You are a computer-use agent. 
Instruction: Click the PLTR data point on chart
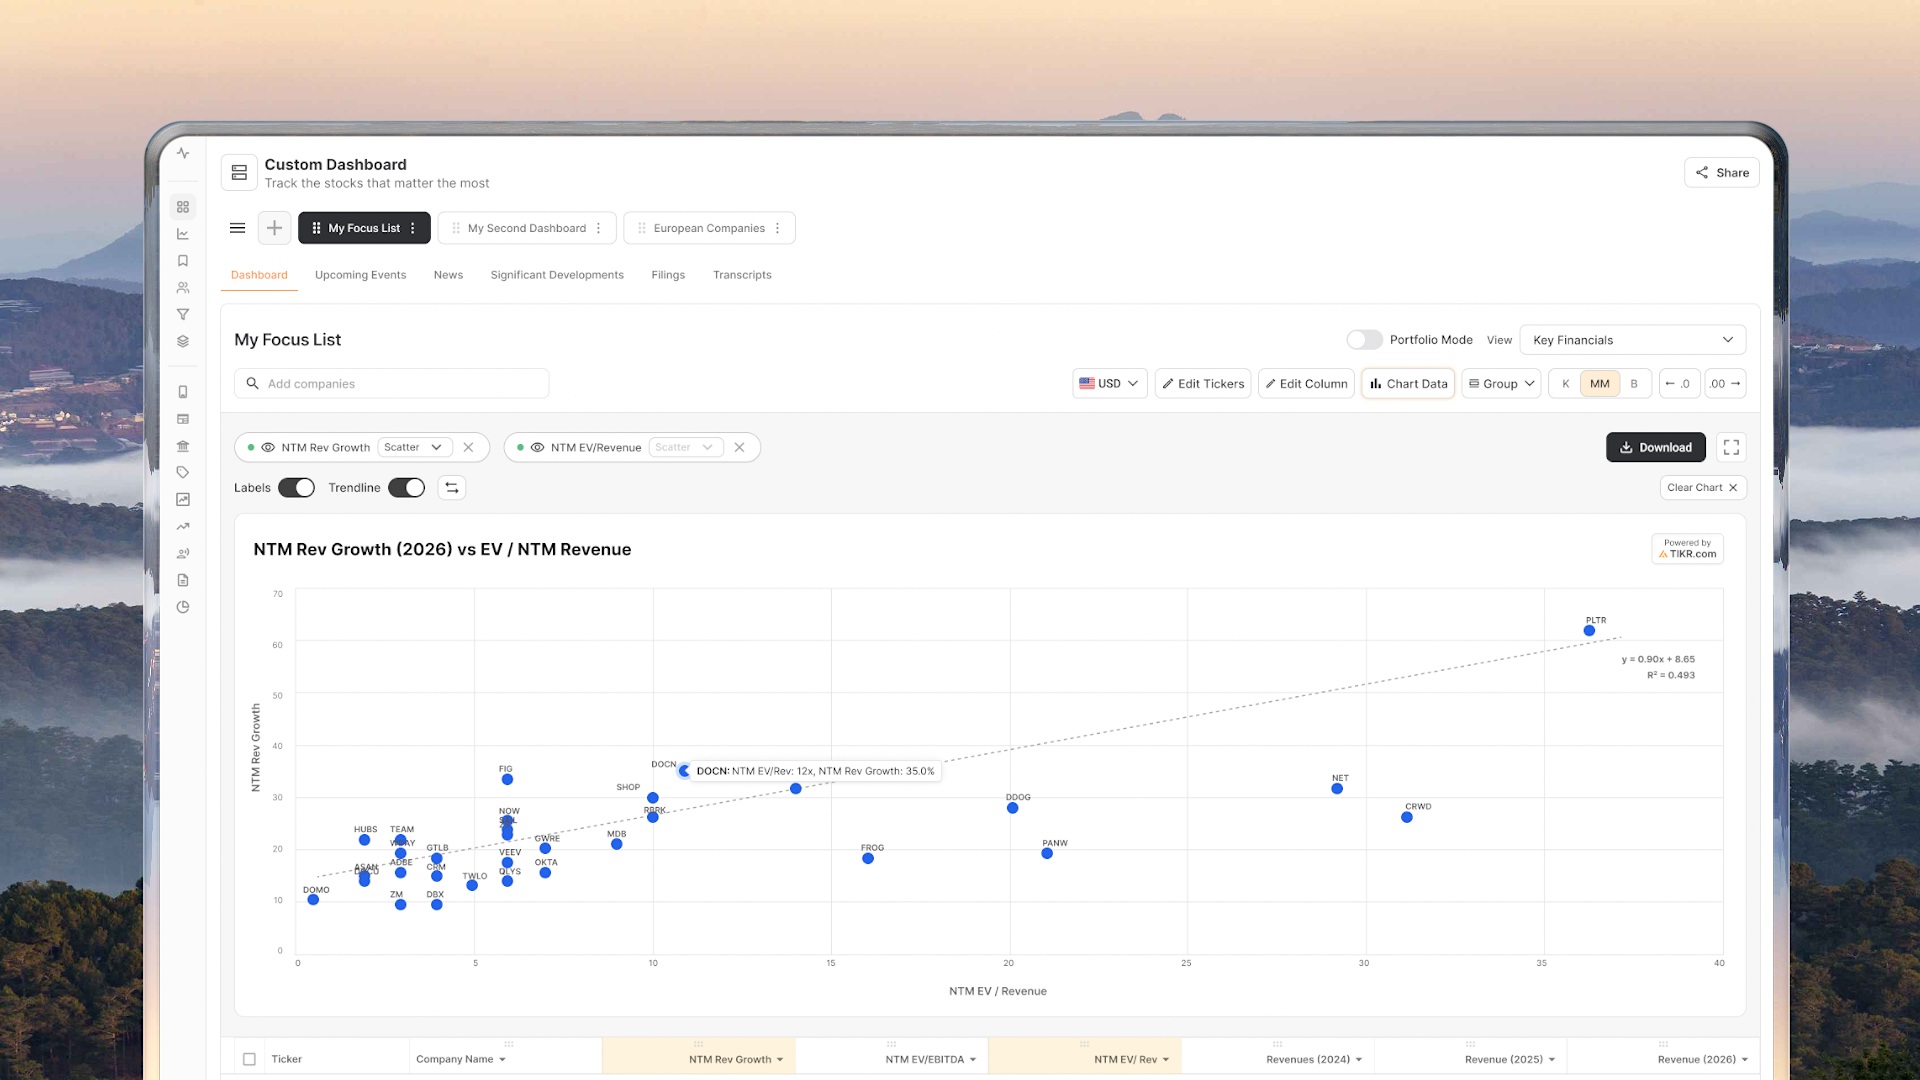[x=1589, y=631]
